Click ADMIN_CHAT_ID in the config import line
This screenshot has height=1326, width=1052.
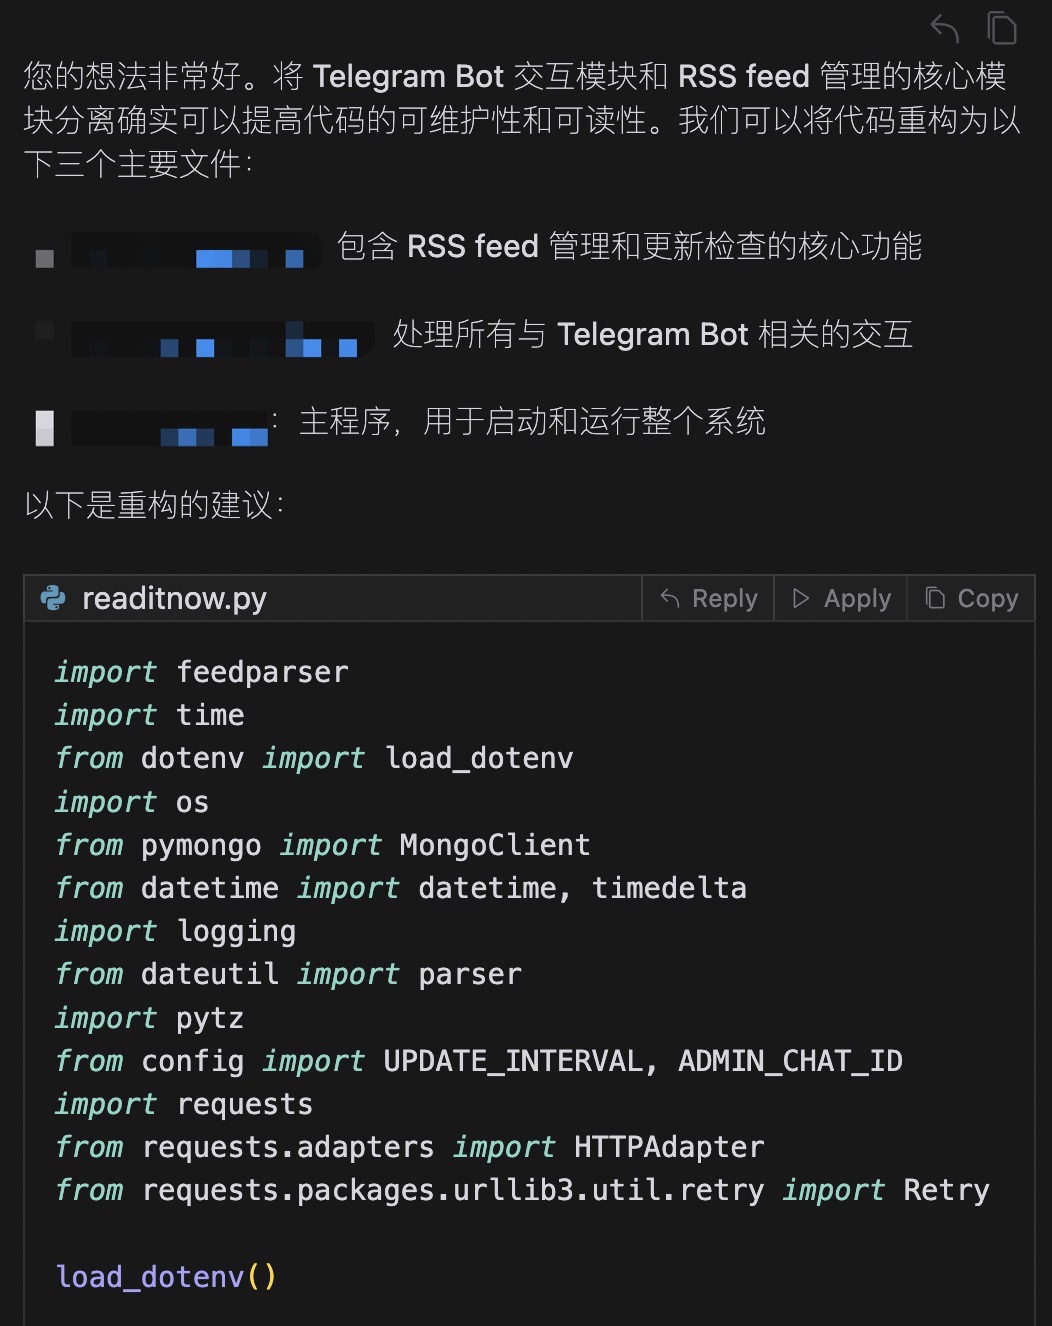(x=790, y=1061)
